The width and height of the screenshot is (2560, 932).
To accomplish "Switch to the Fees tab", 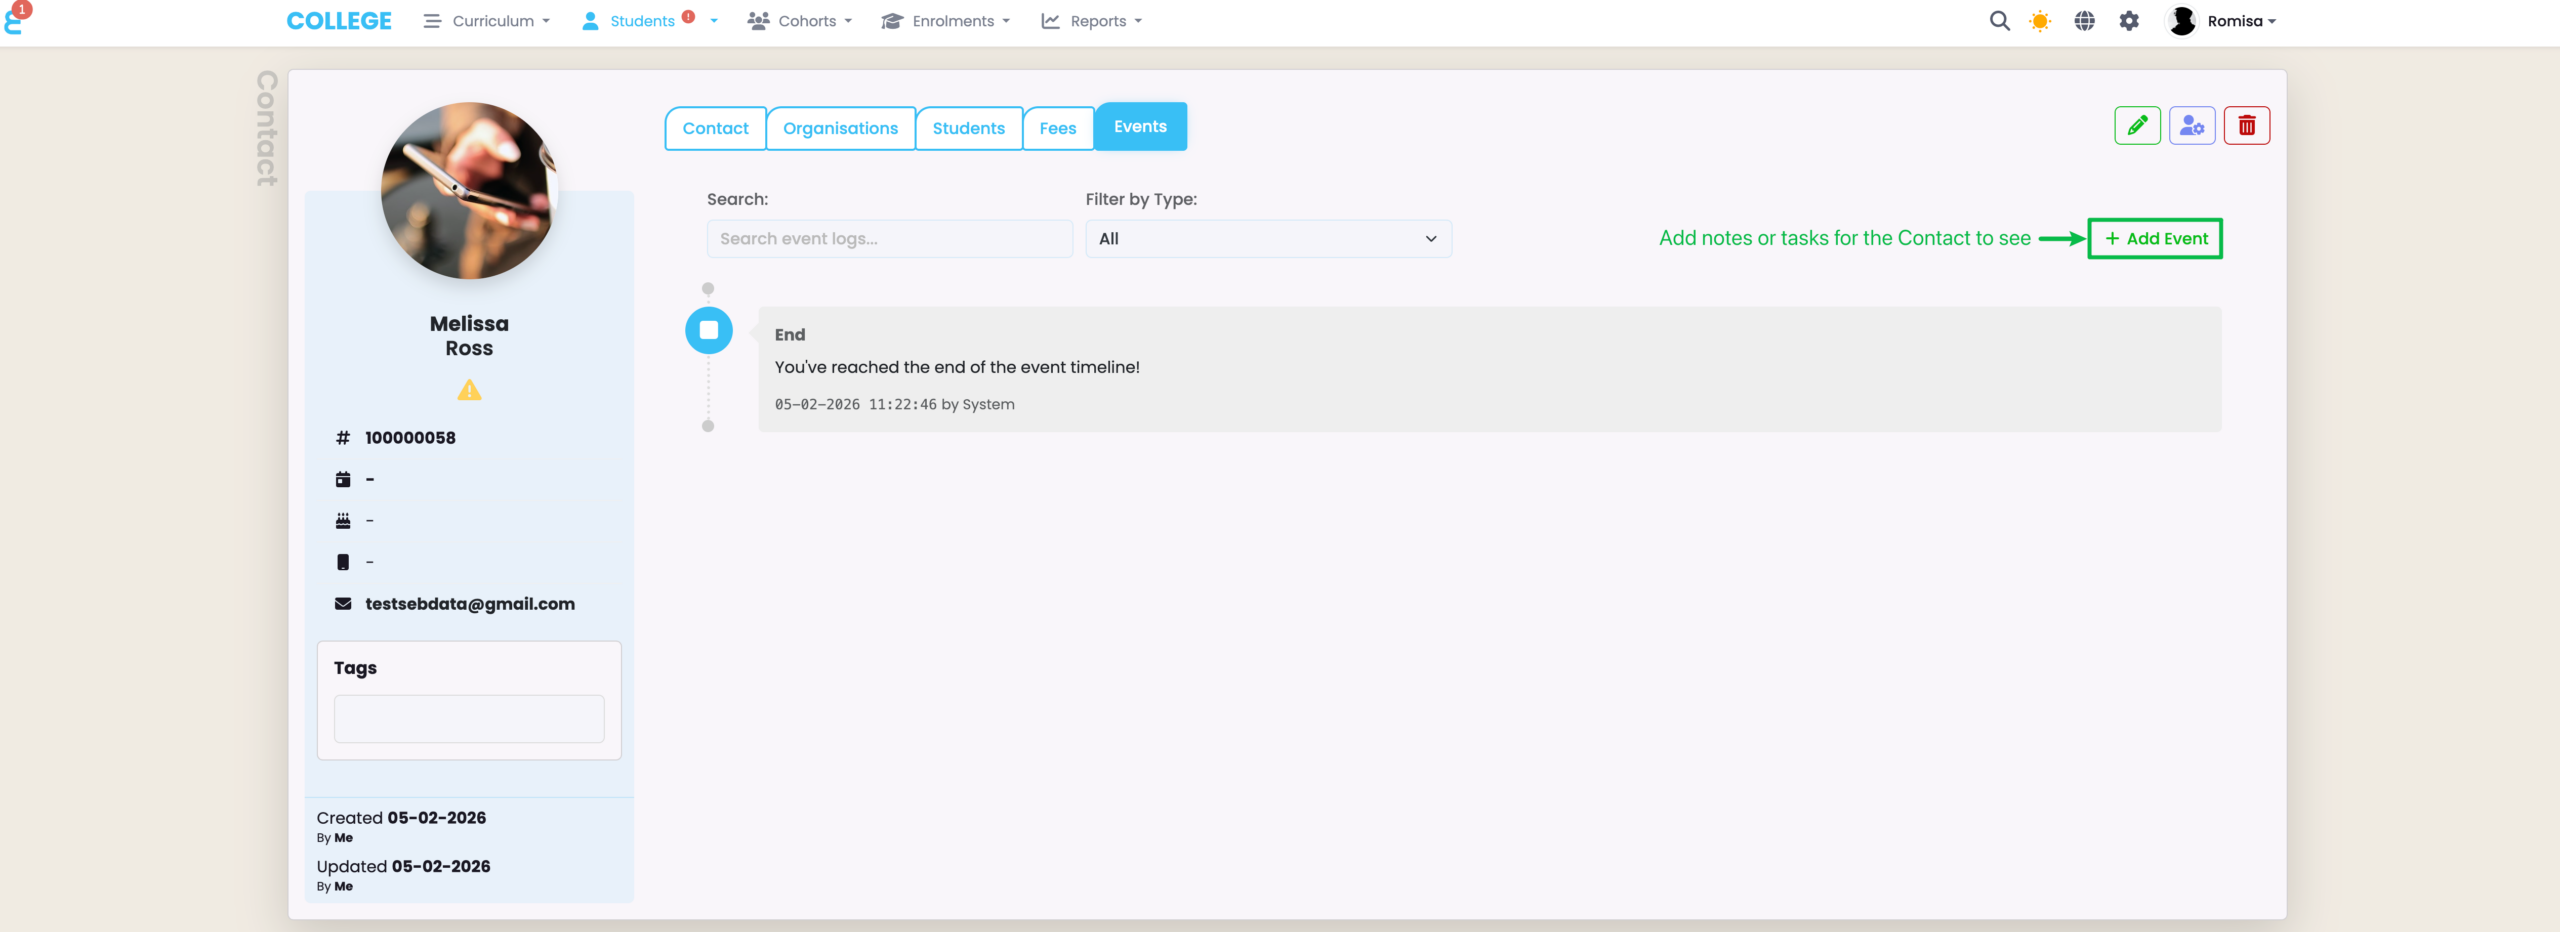I will pos(1057,128).
